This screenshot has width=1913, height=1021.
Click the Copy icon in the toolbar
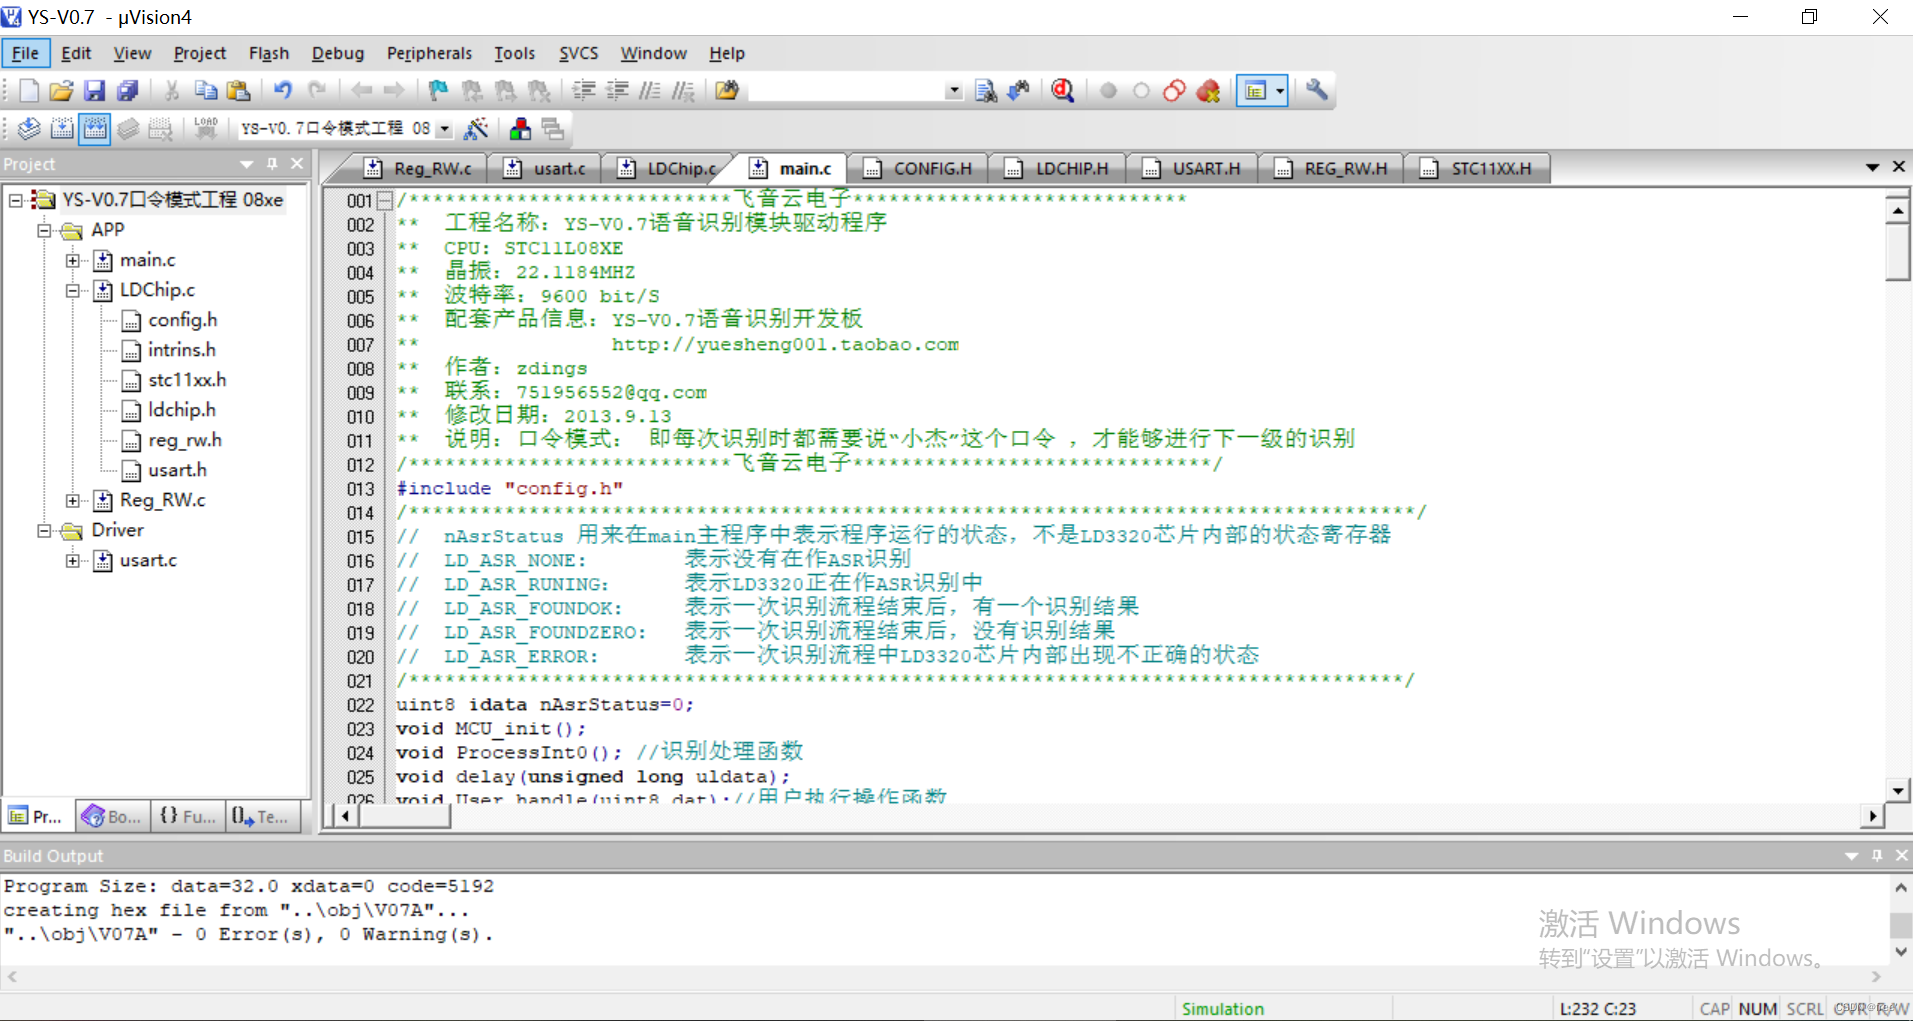(205, 91)
